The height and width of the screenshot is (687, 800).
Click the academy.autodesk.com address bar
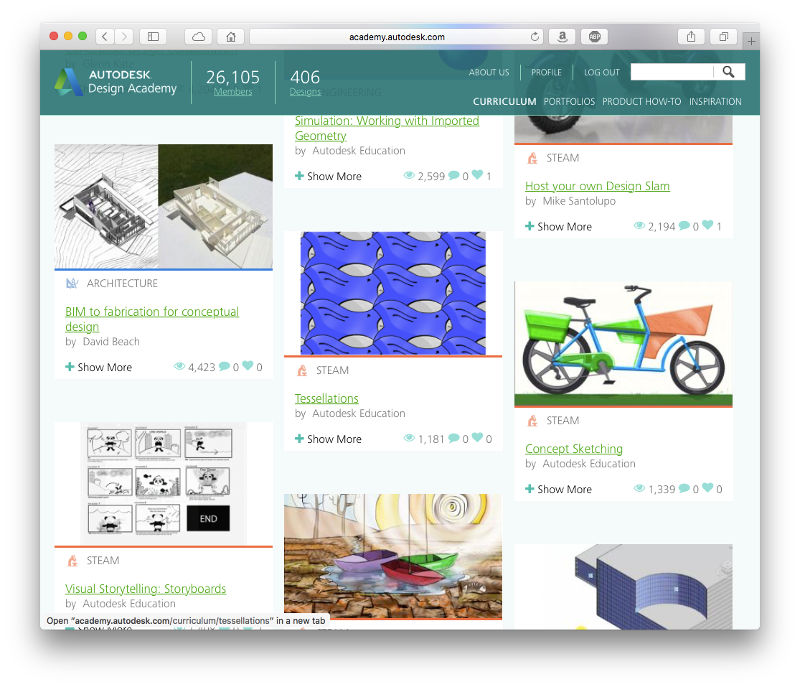click(396, 37)
